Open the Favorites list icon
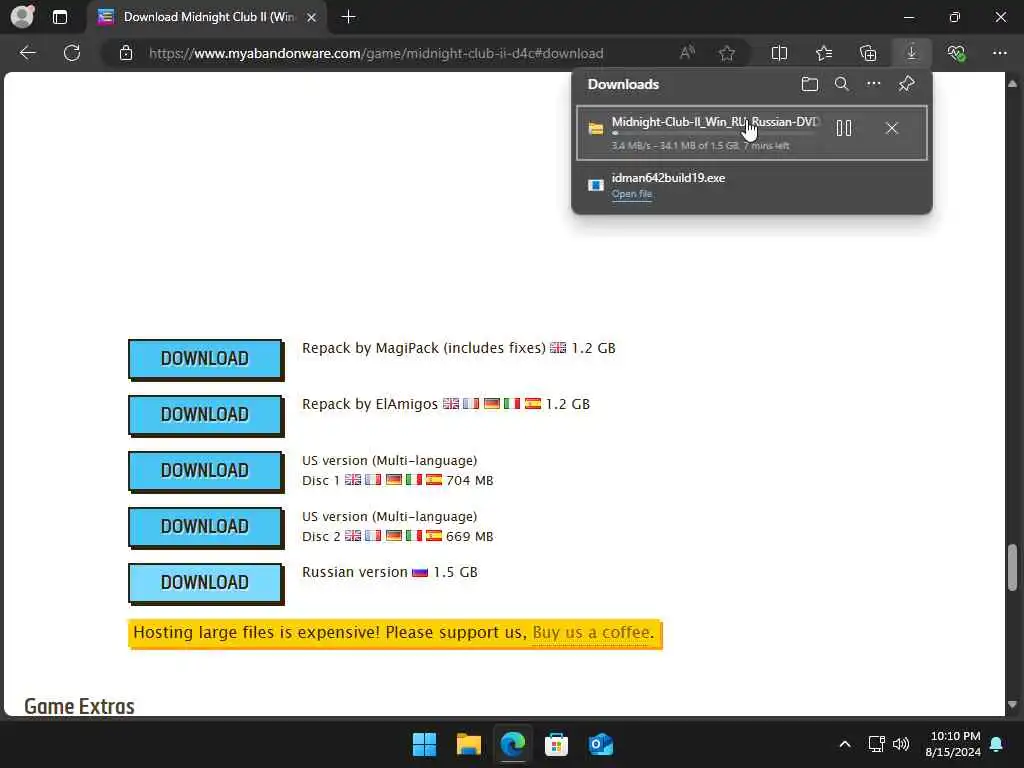 click(x=824, y=53)
